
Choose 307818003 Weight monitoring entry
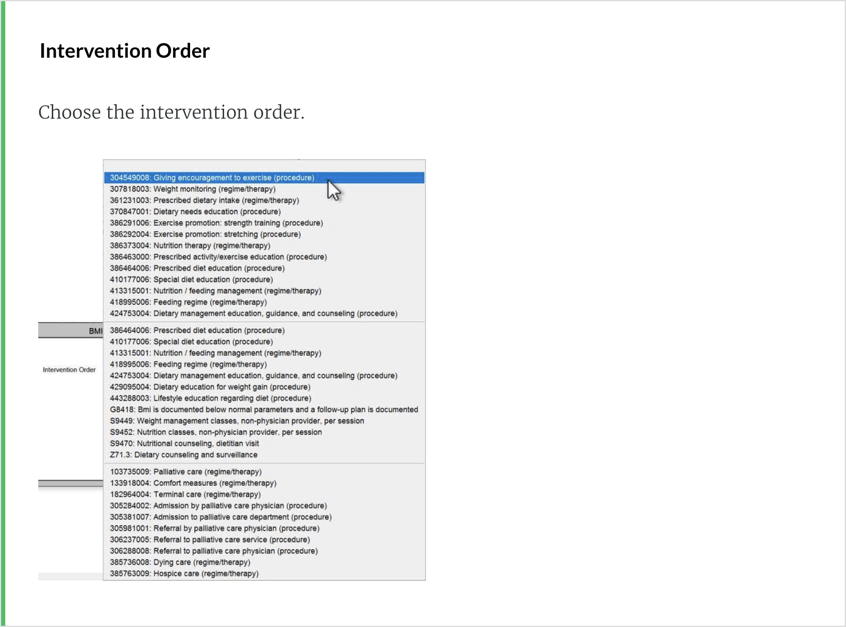point(193,189)
